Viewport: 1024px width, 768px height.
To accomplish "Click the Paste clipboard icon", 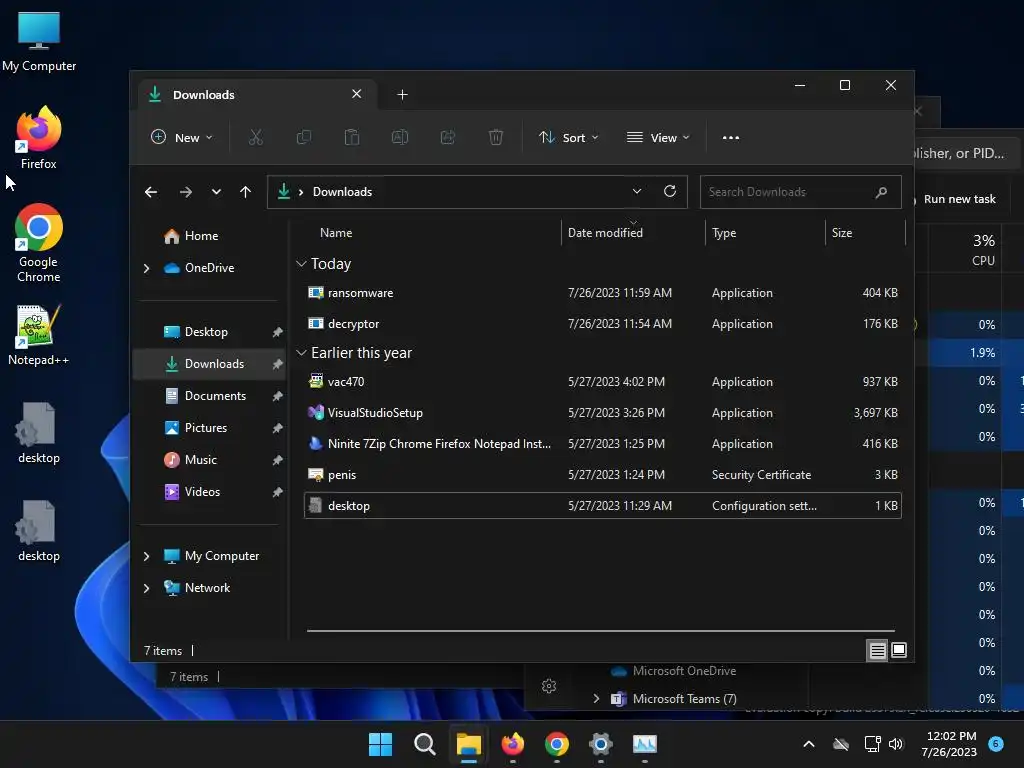I will 352,137.
